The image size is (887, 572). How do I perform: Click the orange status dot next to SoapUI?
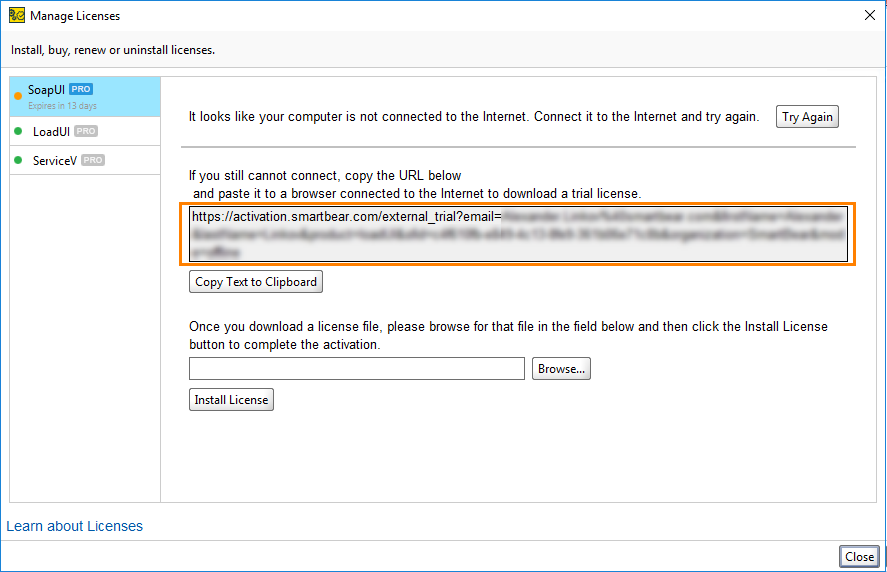[18, 96]
